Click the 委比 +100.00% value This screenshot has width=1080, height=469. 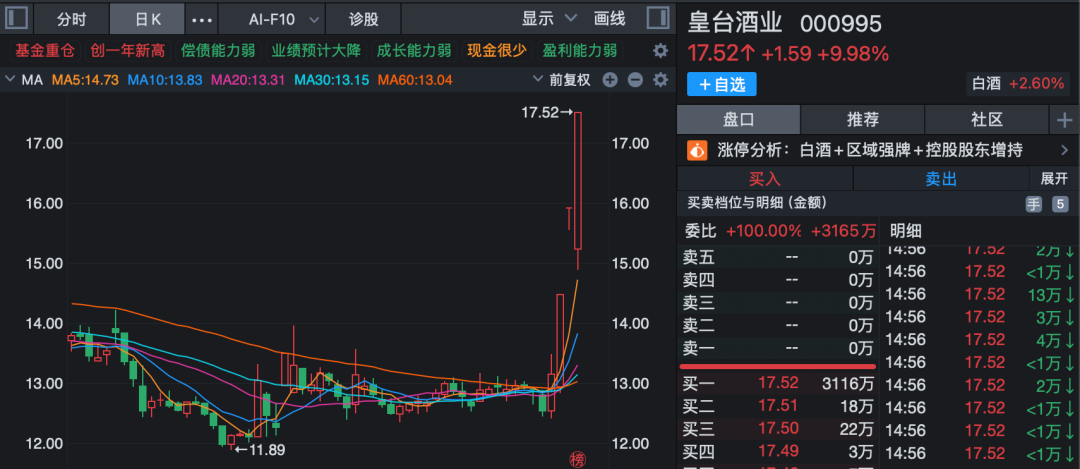point(763,230)
